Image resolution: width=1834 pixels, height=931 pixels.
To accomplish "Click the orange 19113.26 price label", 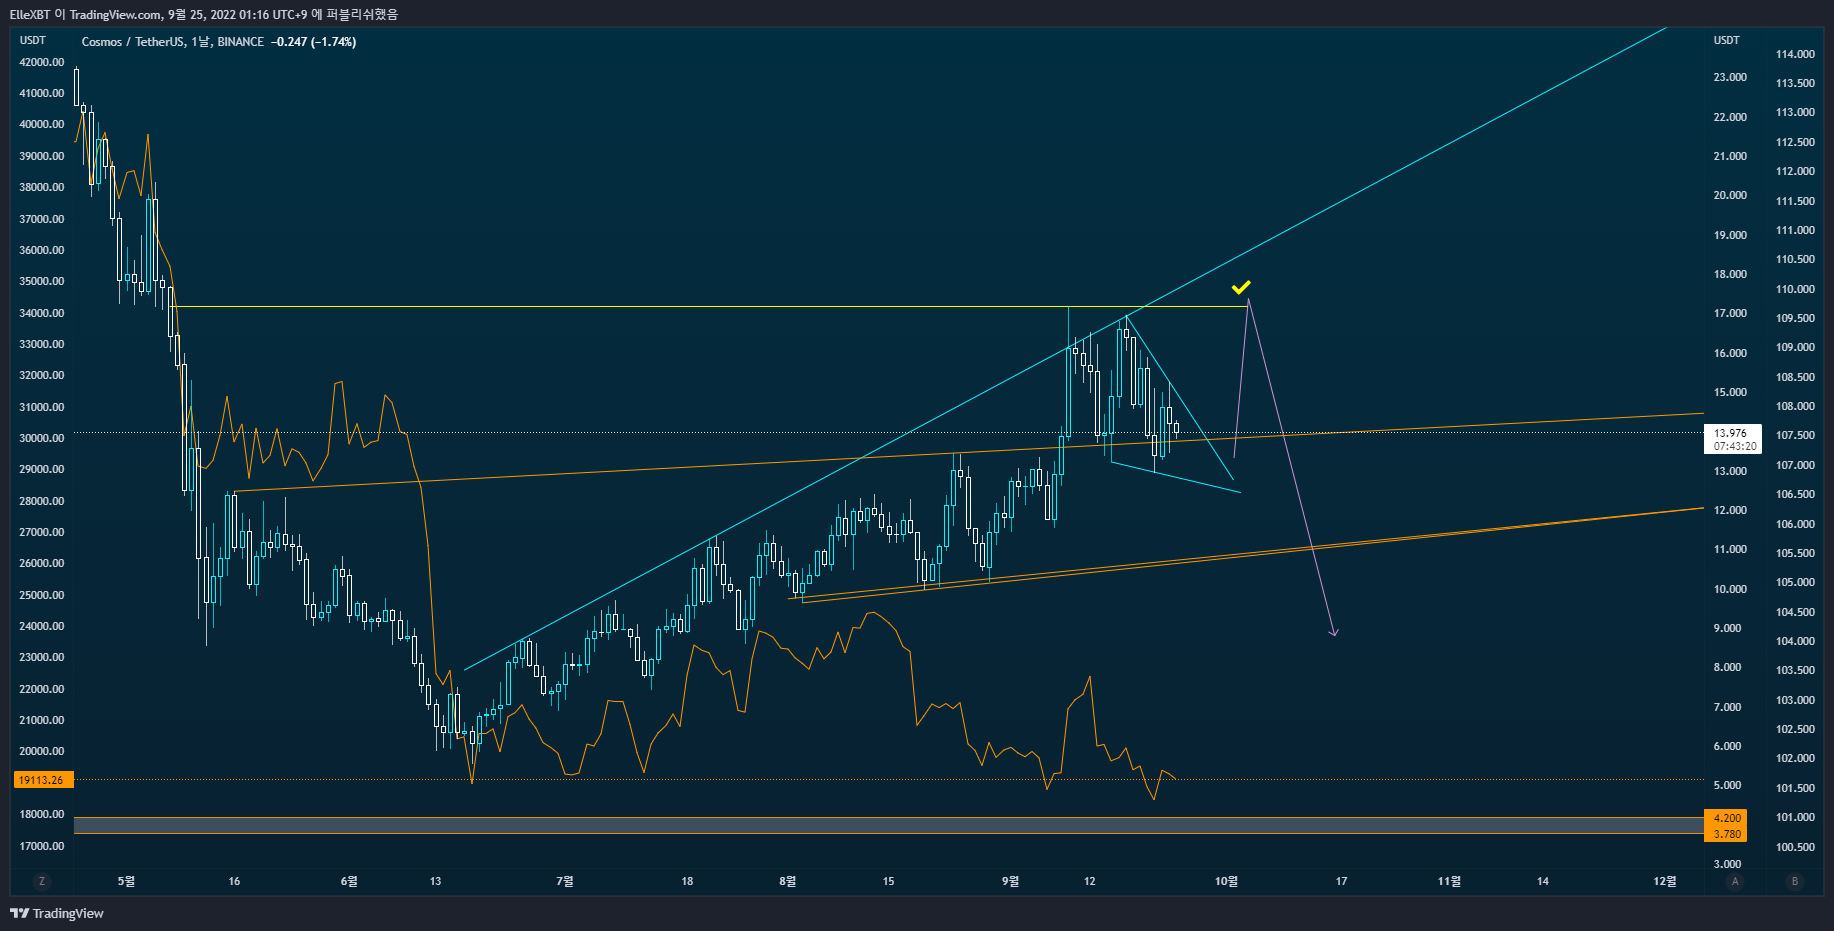I will pos(43,780).
